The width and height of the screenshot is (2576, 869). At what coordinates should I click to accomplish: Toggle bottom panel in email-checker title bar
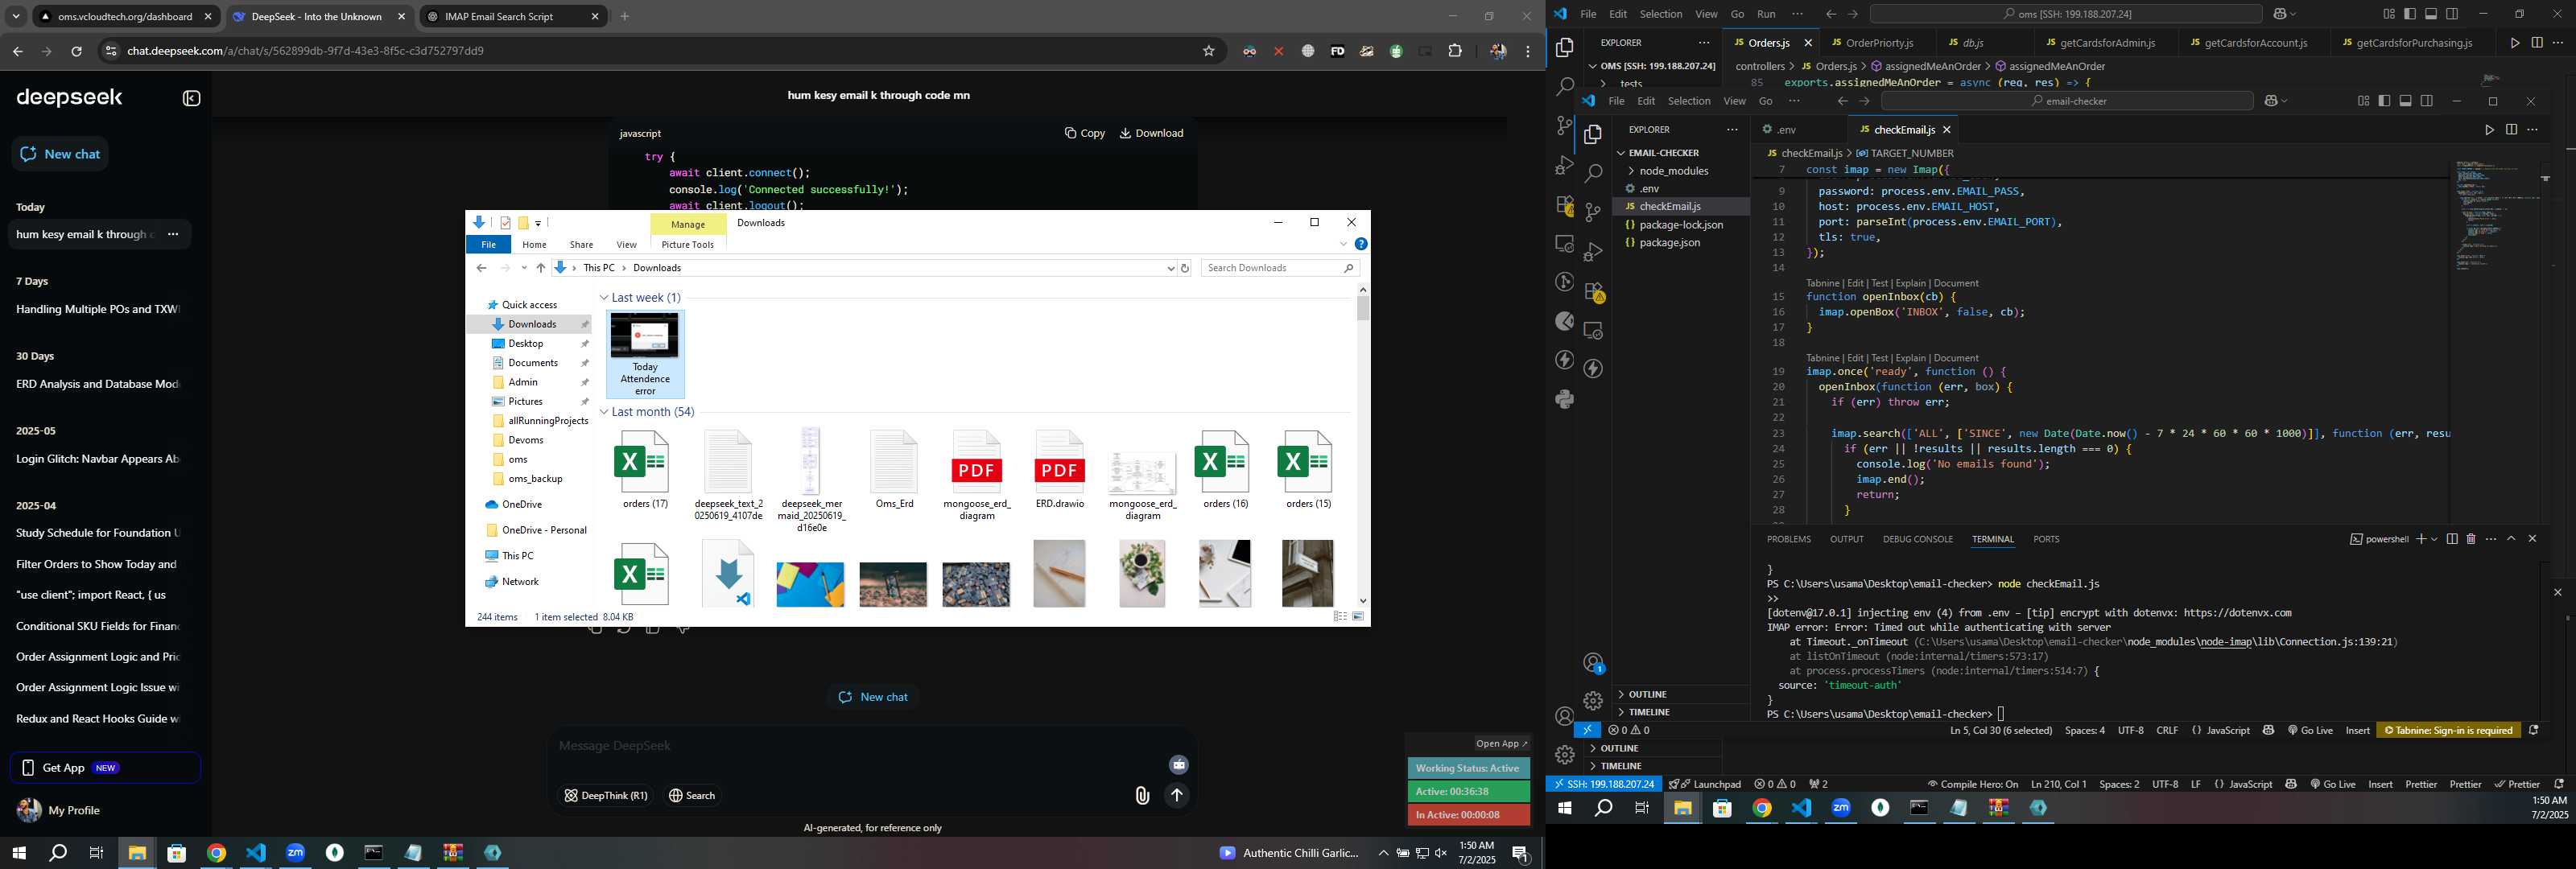[x=2405, y=101]
